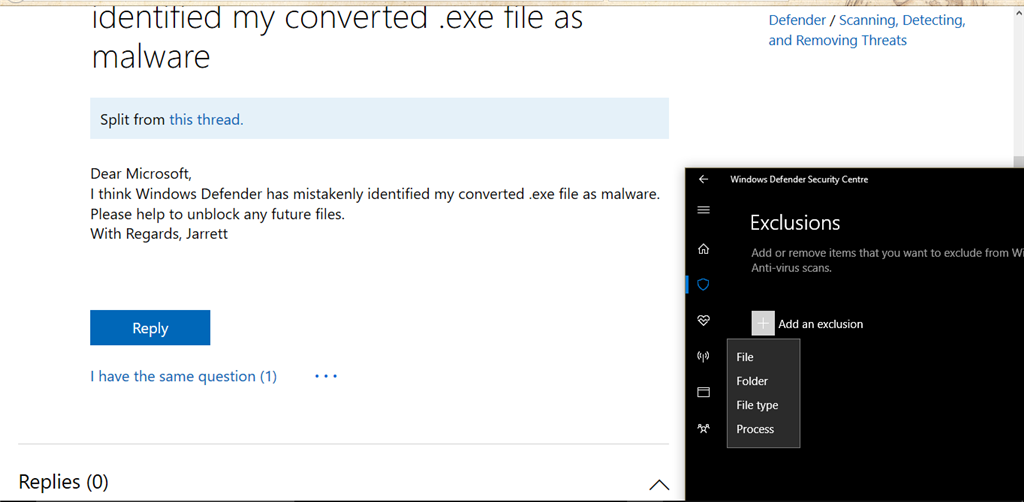Viewport: 1024px width, 502px height.
Task: Click the 'Windows Defender Security Centre' title text
Action: click(x=799, y=180)
